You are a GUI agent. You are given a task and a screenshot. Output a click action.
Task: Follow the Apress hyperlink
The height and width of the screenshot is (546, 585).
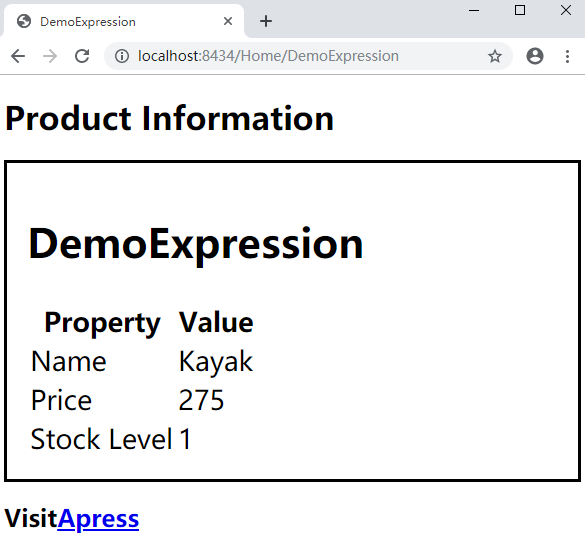98,519
